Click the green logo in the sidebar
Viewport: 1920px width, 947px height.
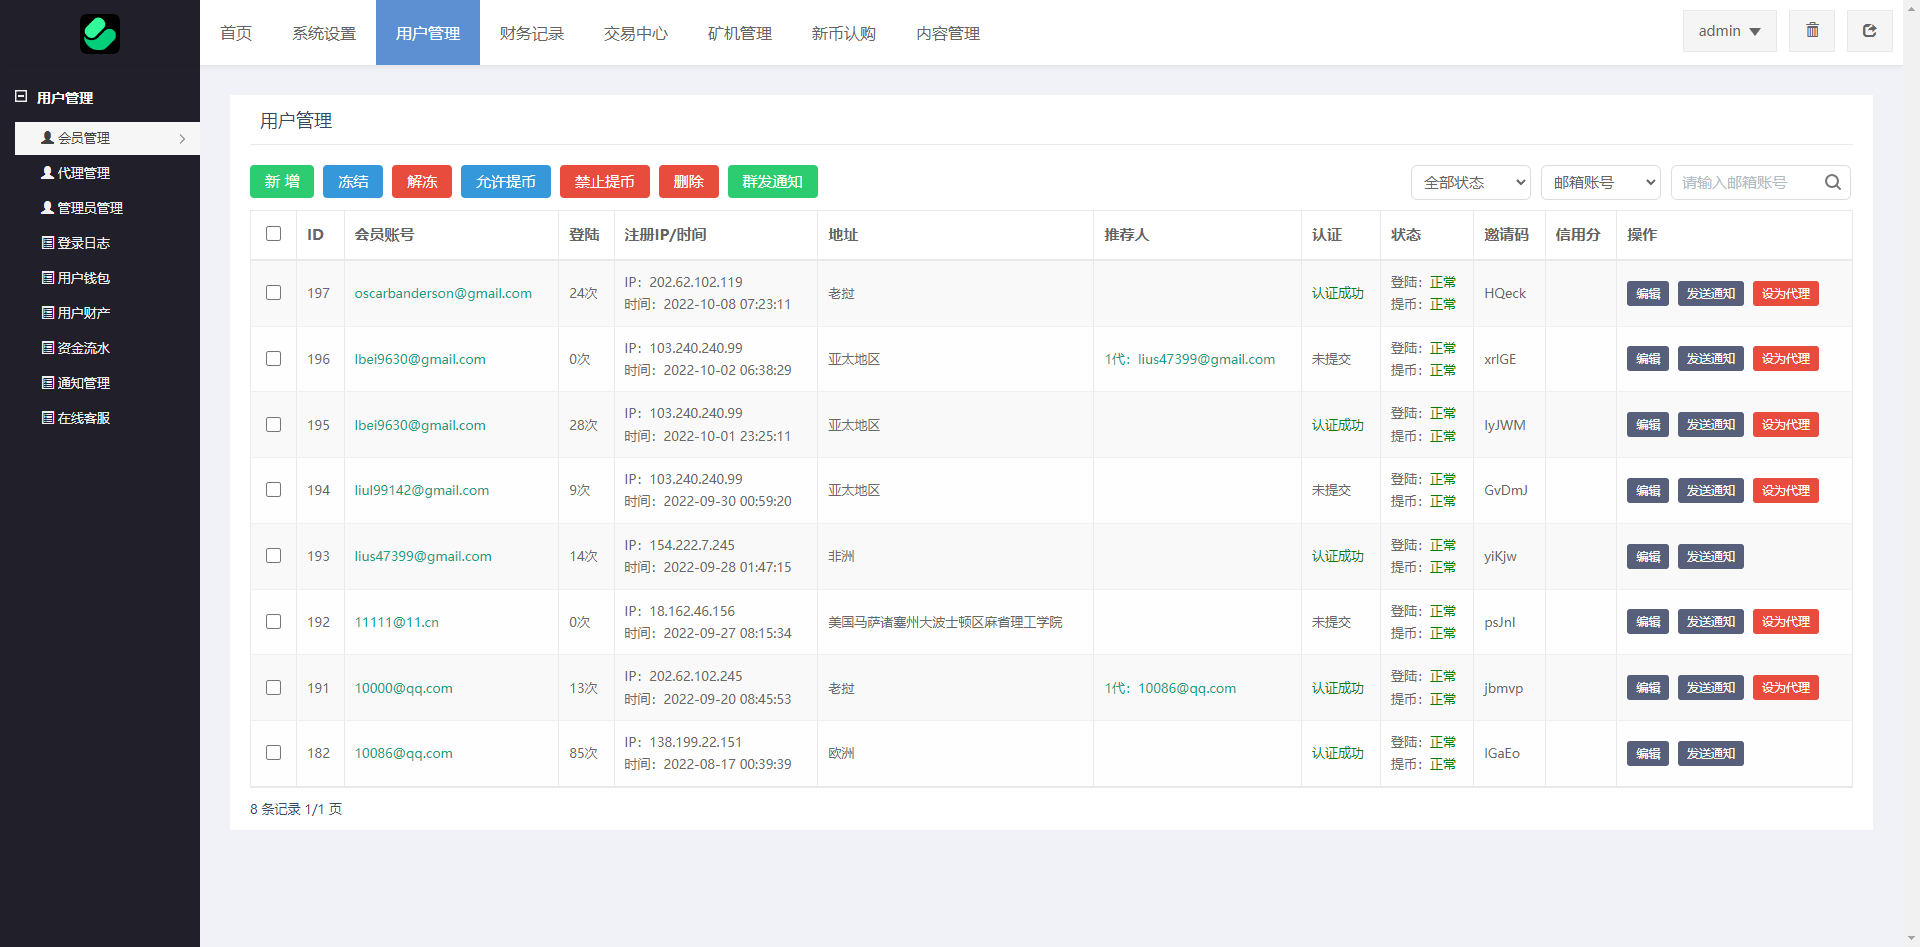pyautogui.click(x=100, y=34)
